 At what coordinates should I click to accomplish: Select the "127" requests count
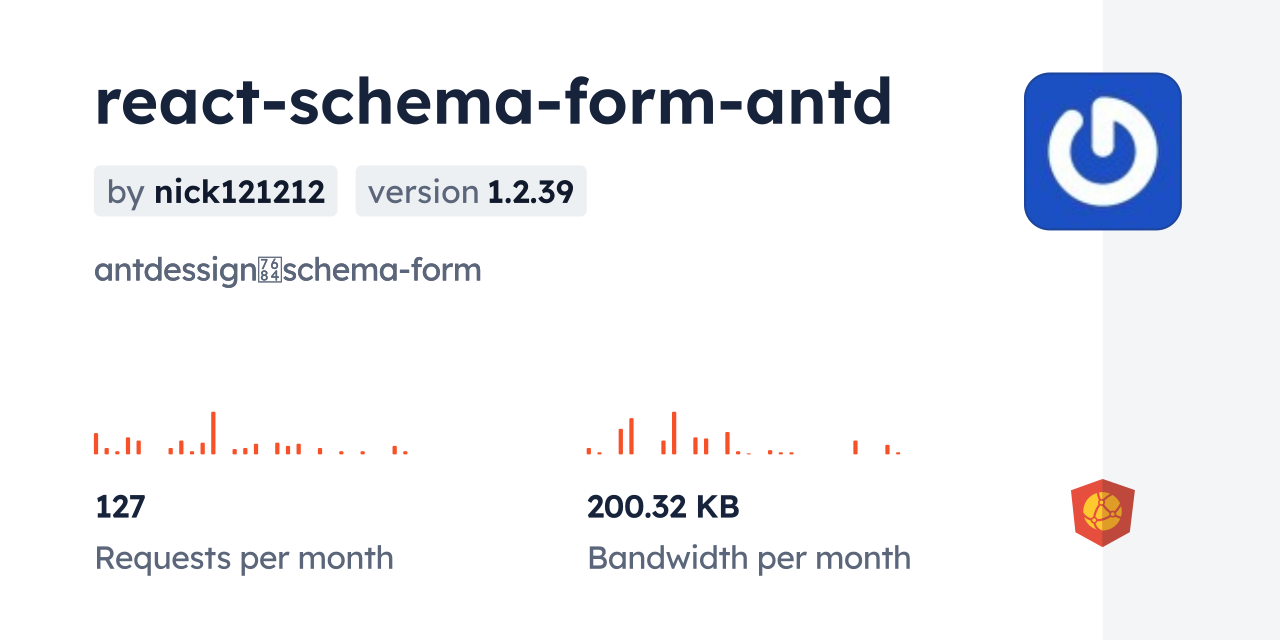[x=120, y=507]
